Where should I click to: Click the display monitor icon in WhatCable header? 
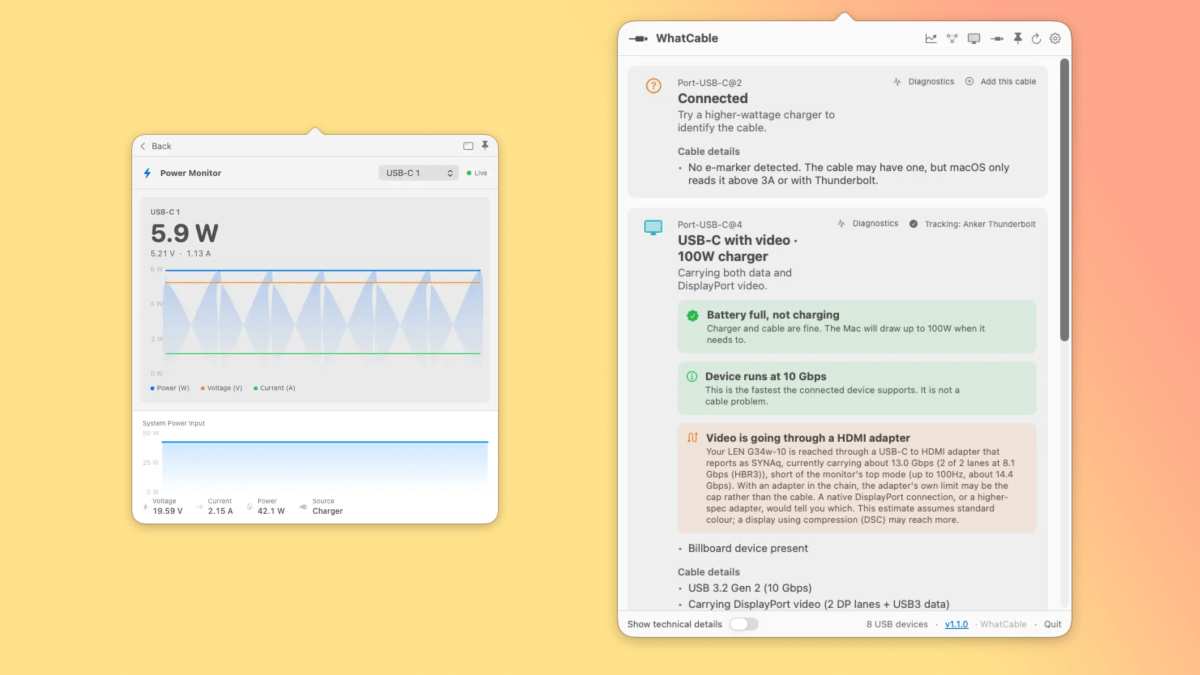(x=974, y=39)
